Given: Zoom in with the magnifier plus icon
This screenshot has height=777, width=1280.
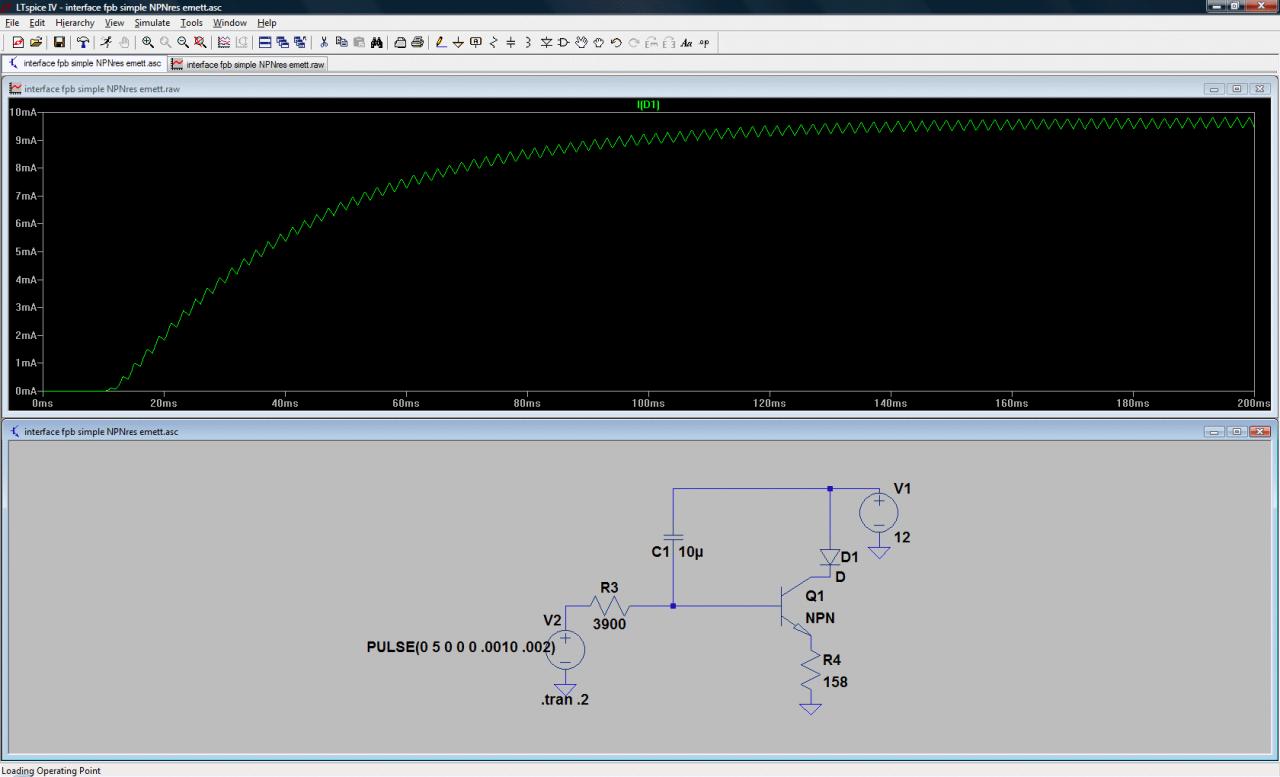Looking at the screenshot, I should (148, 42).
